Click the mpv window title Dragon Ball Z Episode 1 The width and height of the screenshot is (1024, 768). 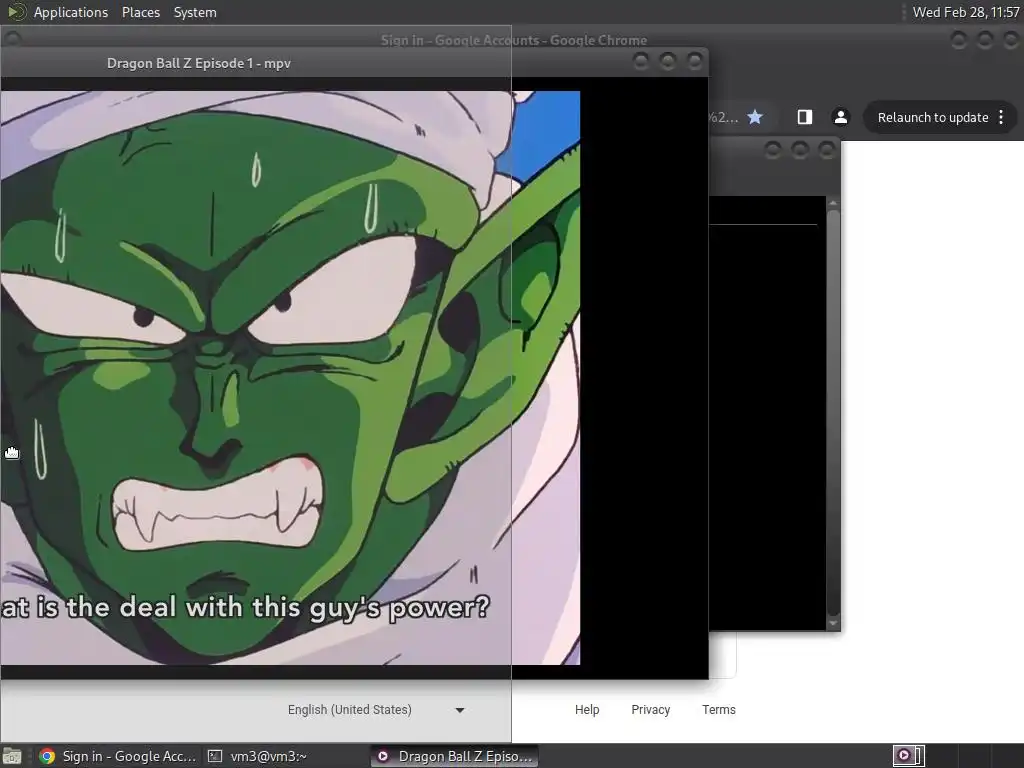pyautogui.click(x=199, y=63)
